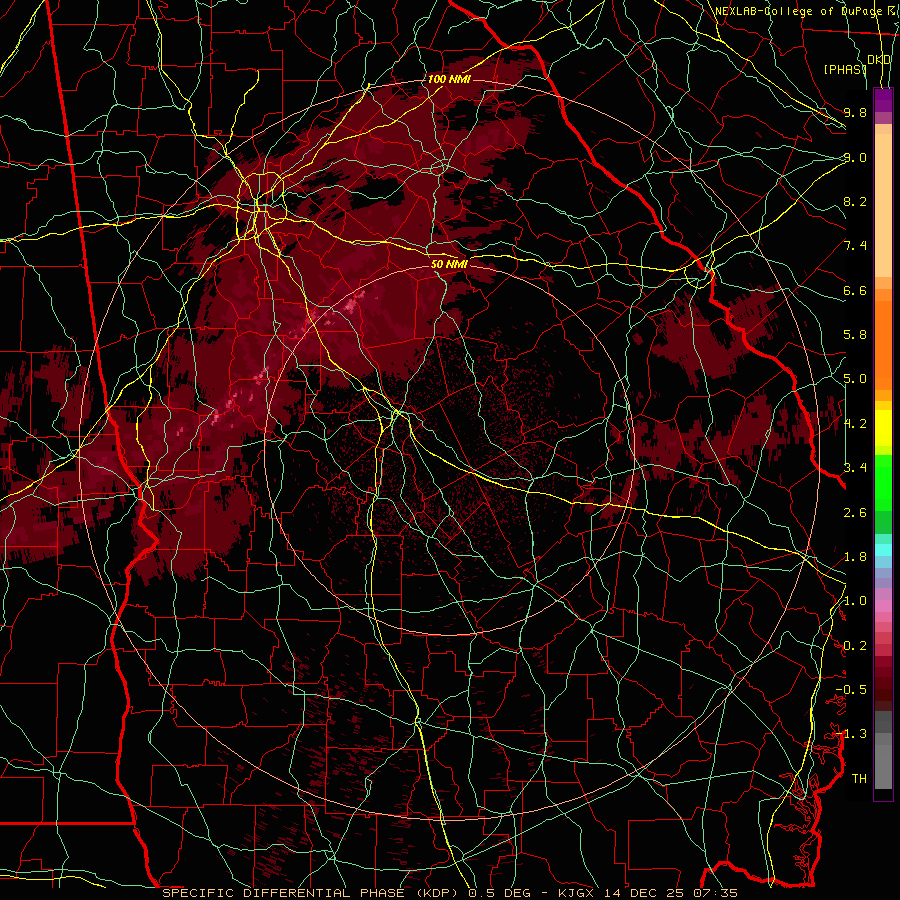Click the -1.3 value on the color scale
900x900 pixels.
851,734
